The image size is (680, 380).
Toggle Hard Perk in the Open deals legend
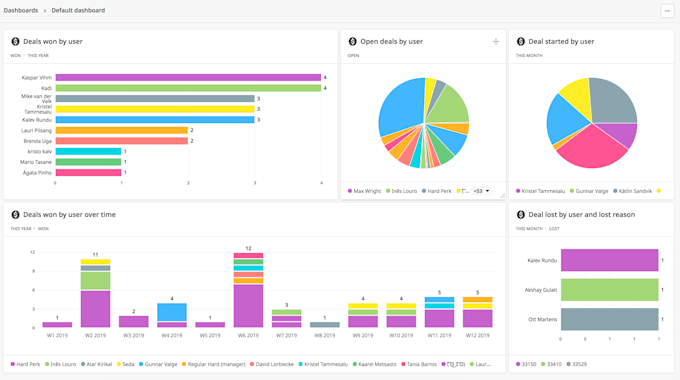pyautogui.click(x=437, y=191)
